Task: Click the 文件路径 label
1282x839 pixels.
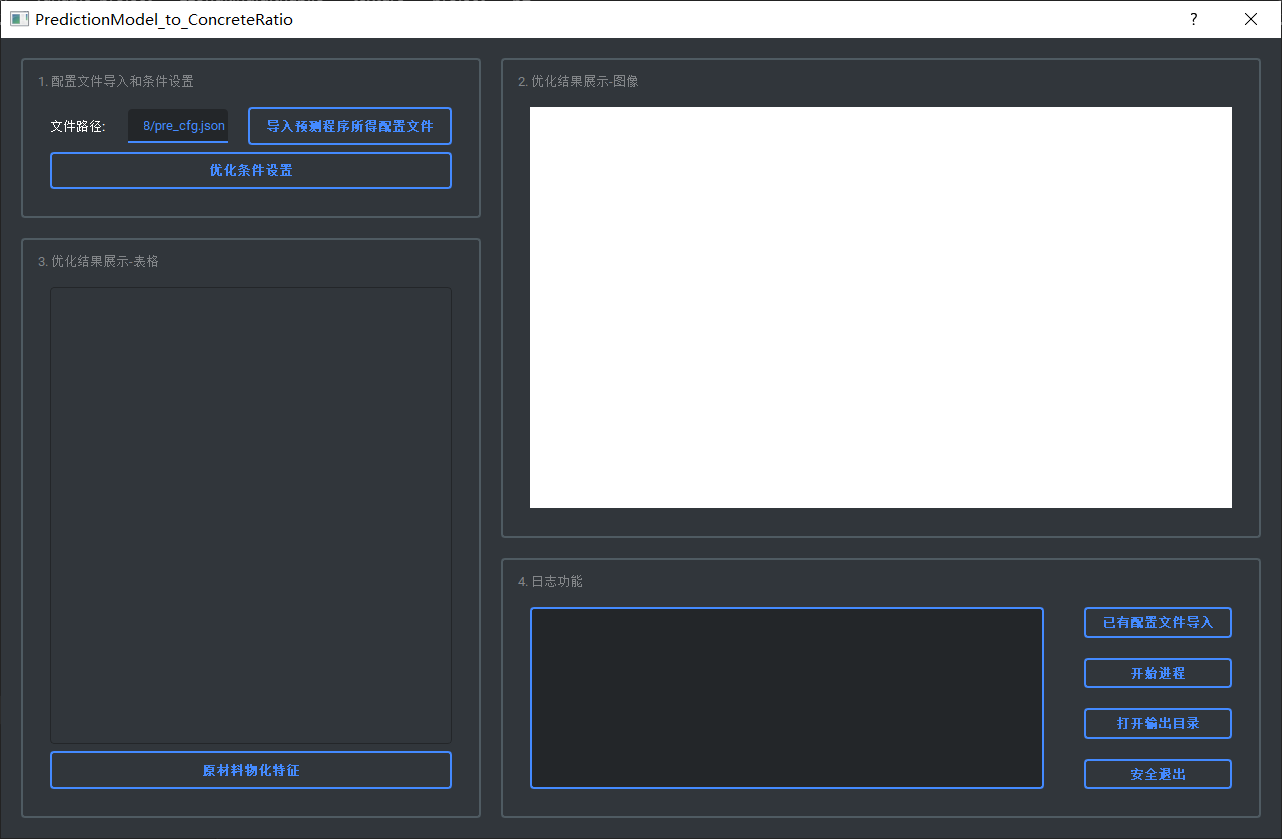Action: coord(78,126)
